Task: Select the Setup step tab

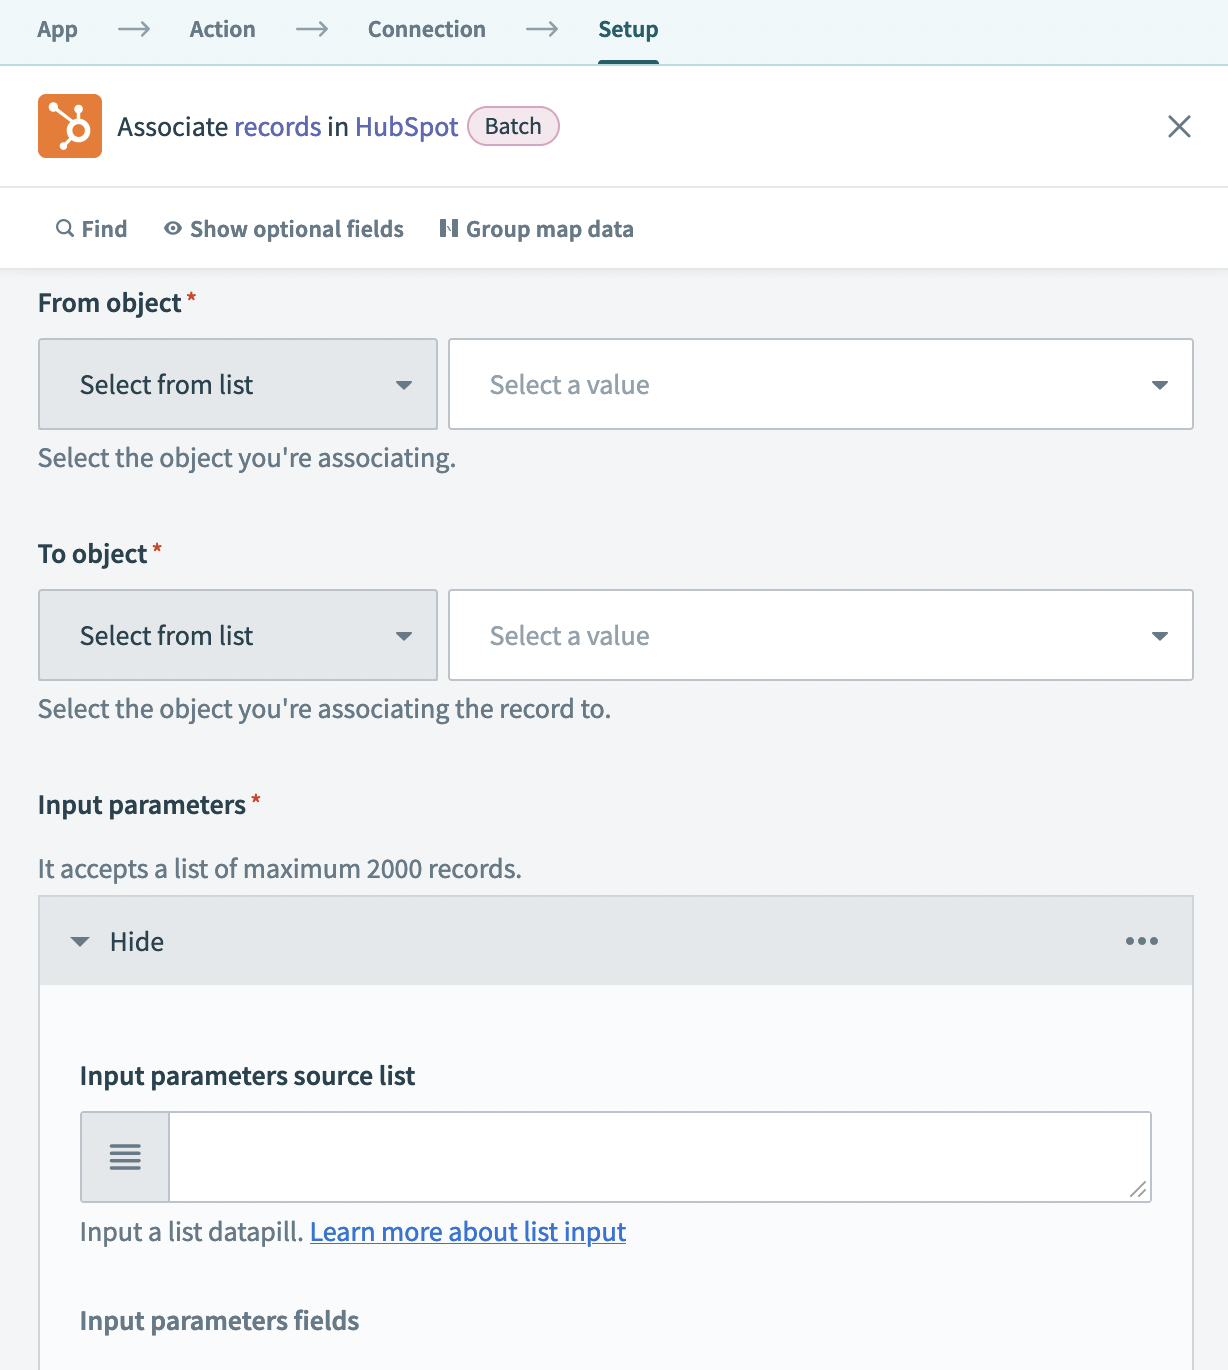Action: tap(628, 30)
